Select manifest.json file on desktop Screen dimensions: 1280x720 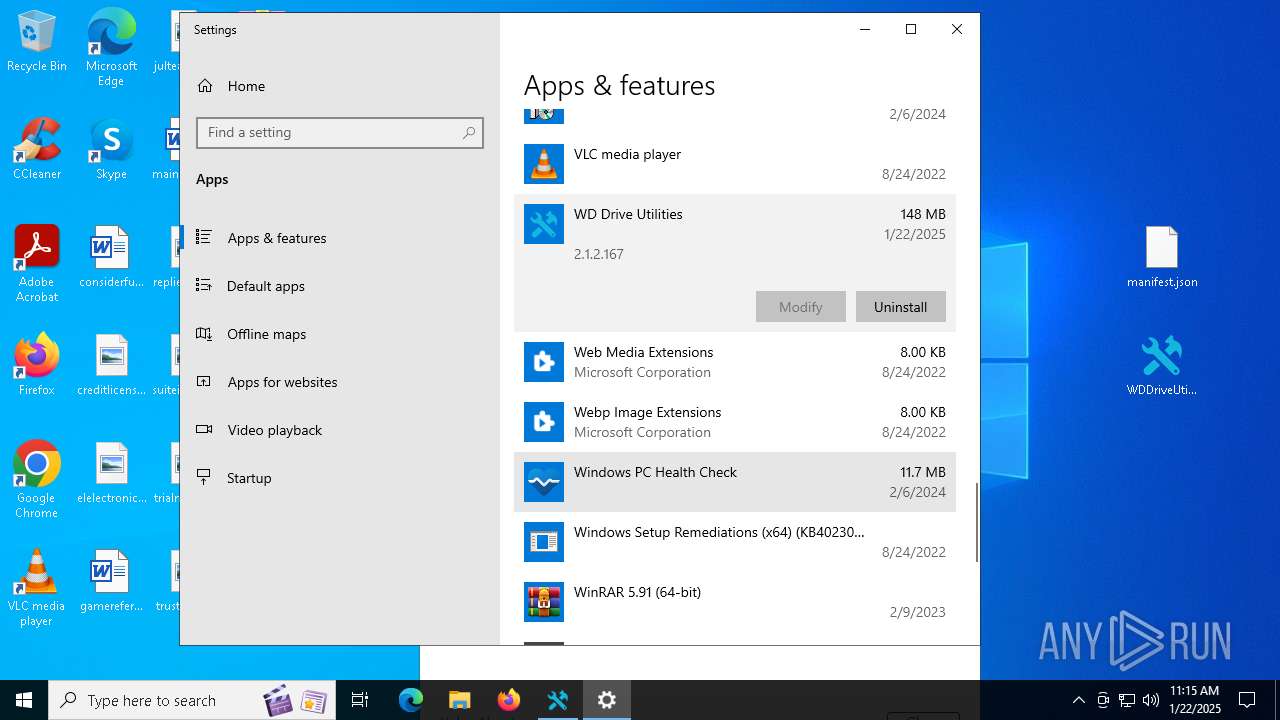tap(1162, 258)
